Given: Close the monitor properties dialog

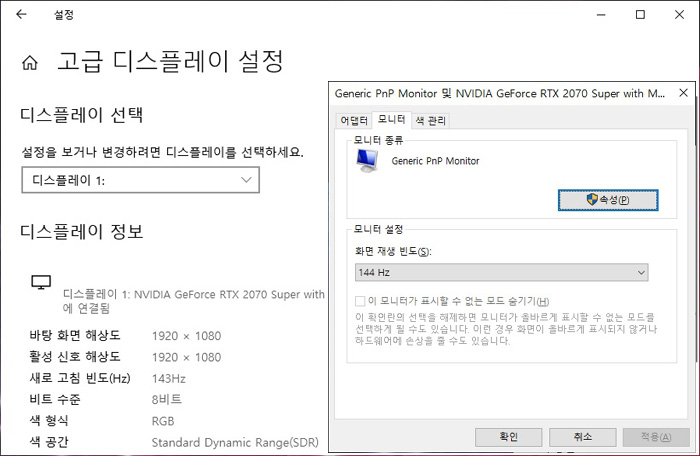Looking at the screenshot, I should pos(683,93).
